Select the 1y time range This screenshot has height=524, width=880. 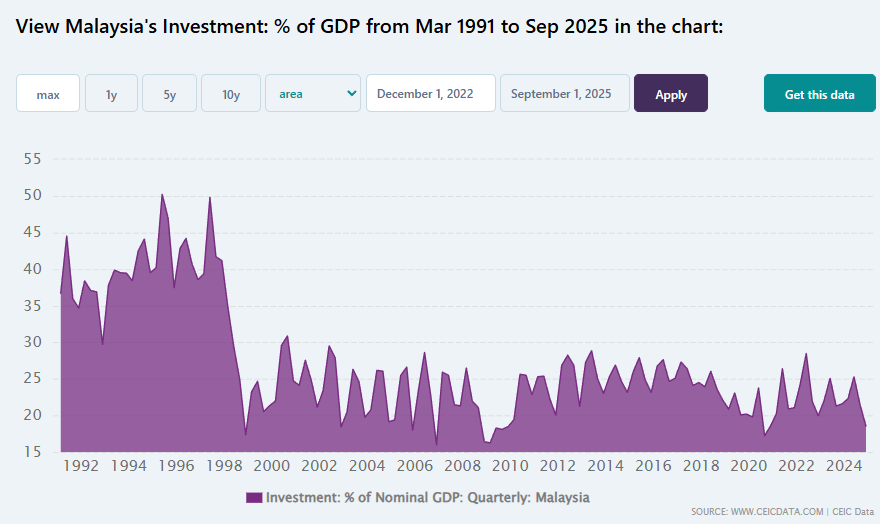[x=111, y=94]
